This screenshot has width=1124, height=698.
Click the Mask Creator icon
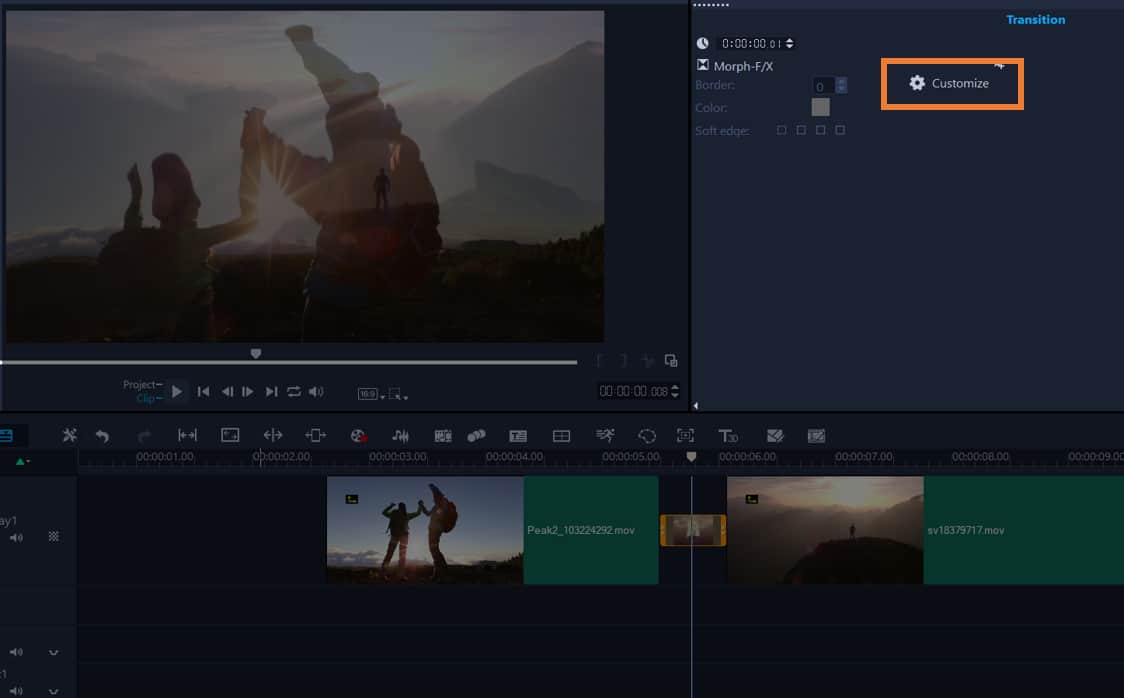point(647,435)
